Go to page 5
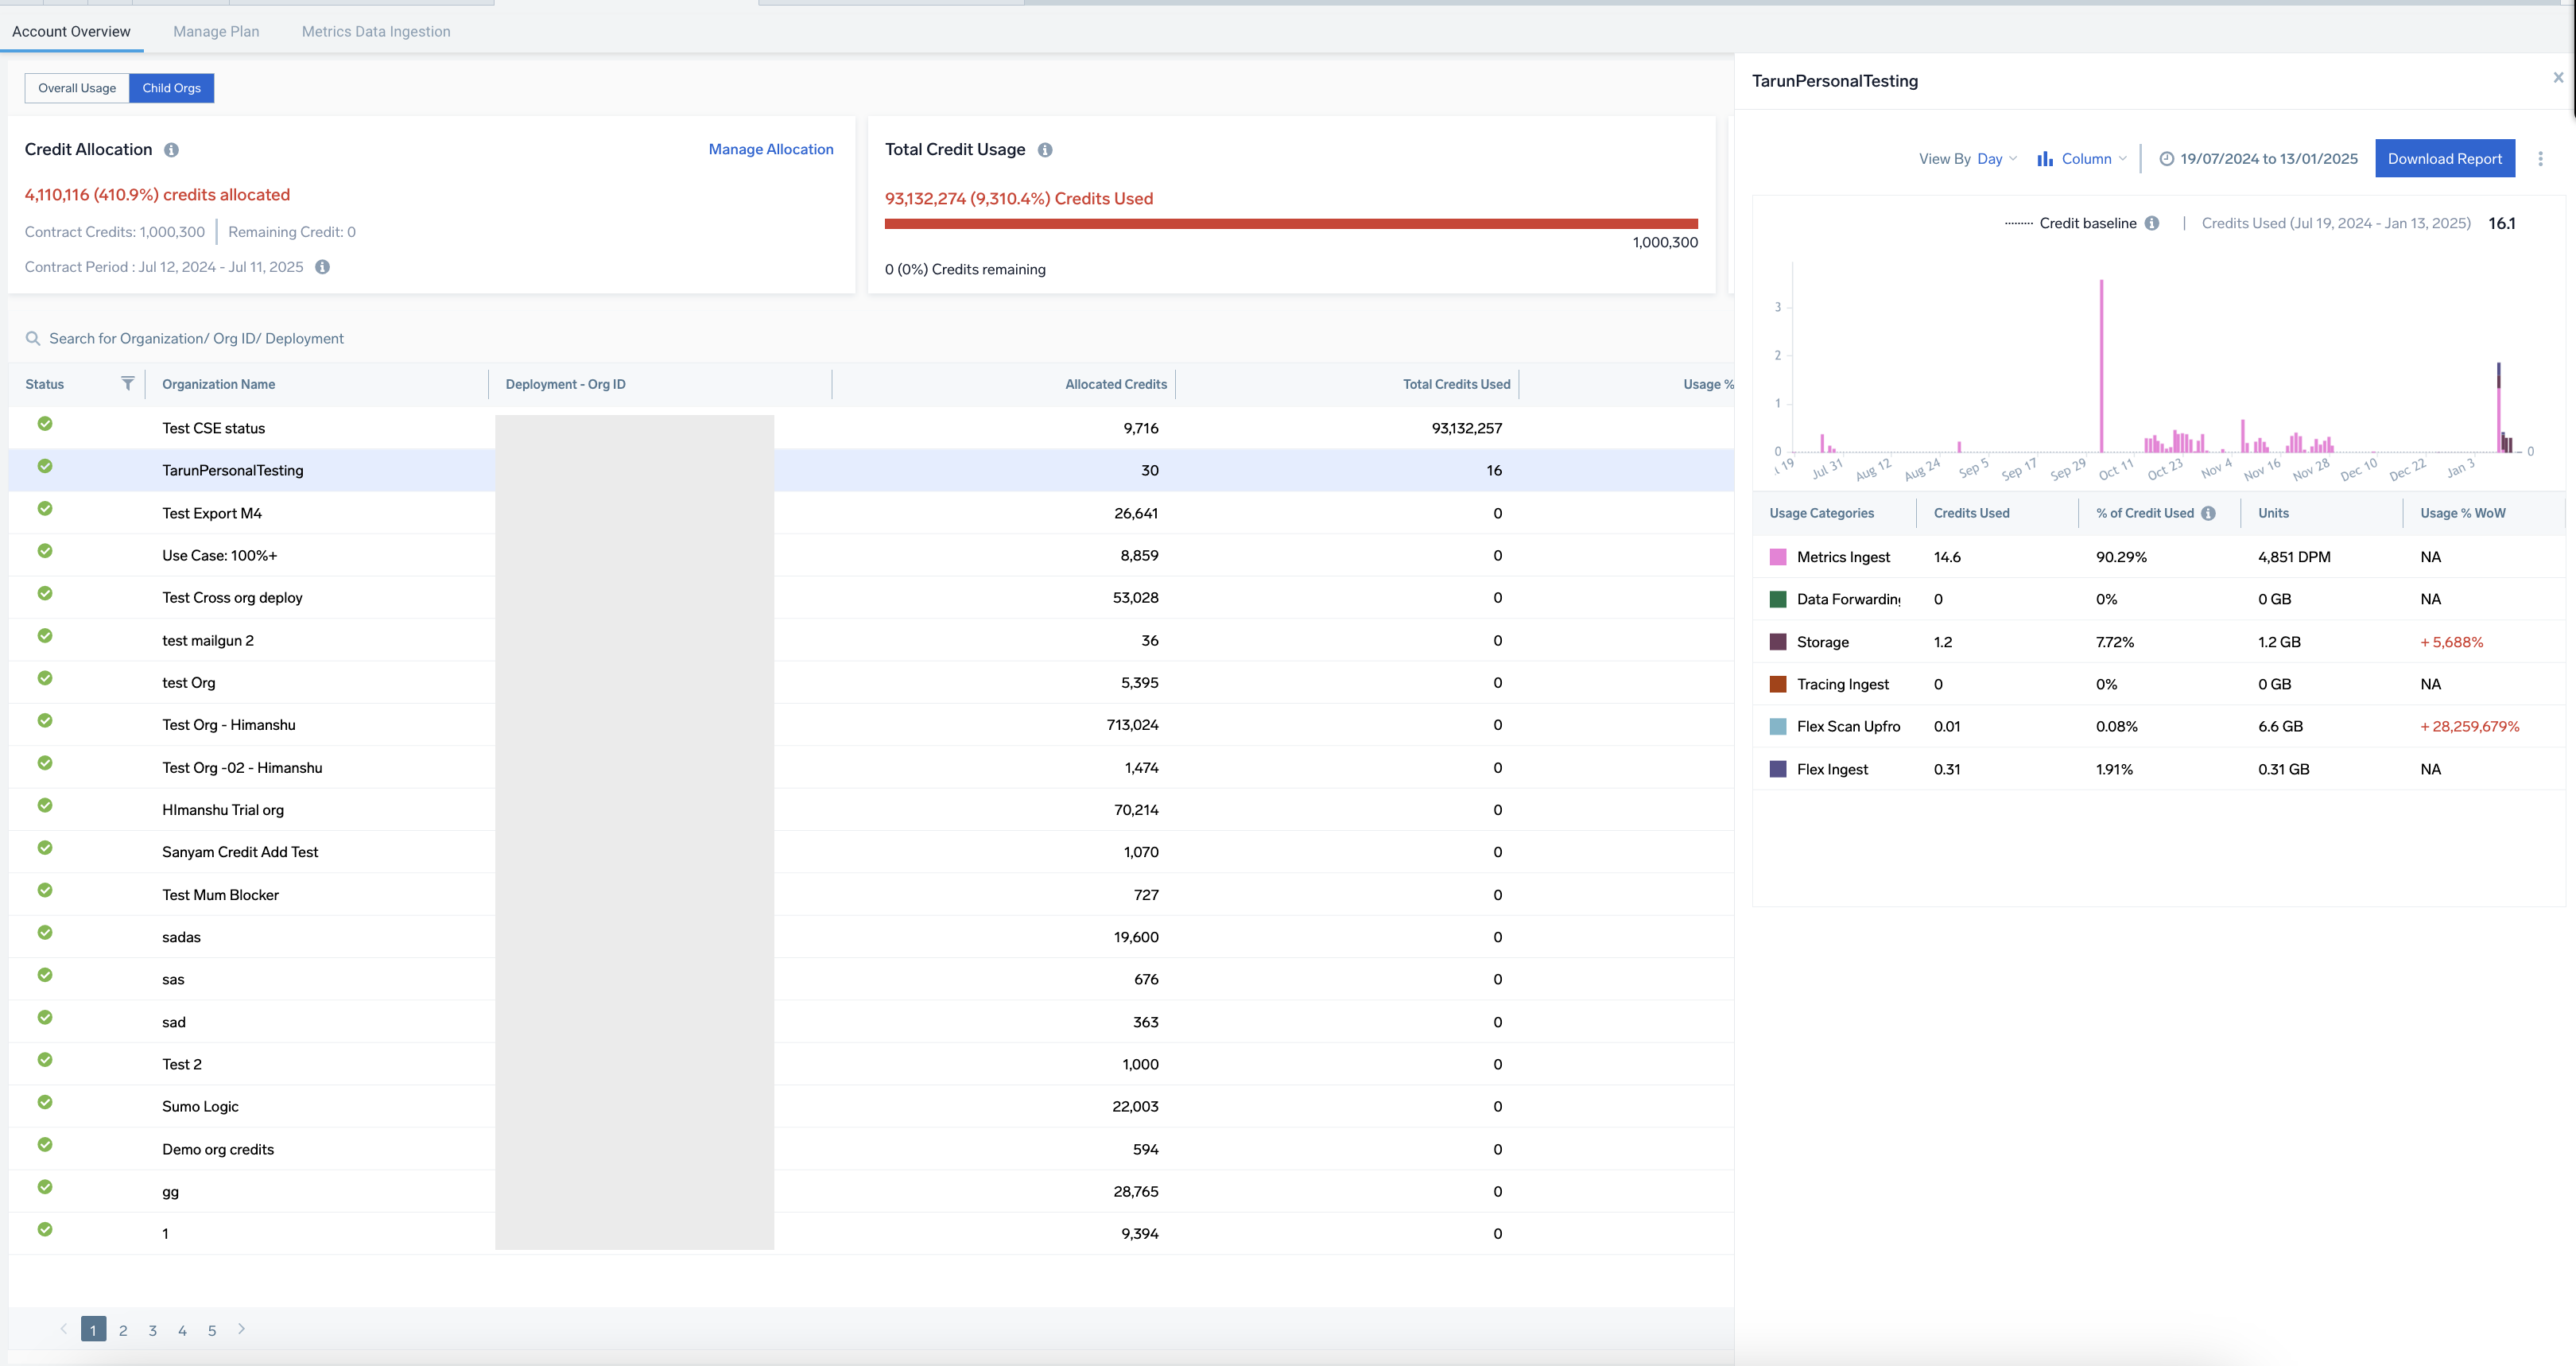This screenshot has width=2576, height=1366. click(x=212, y=1331)
